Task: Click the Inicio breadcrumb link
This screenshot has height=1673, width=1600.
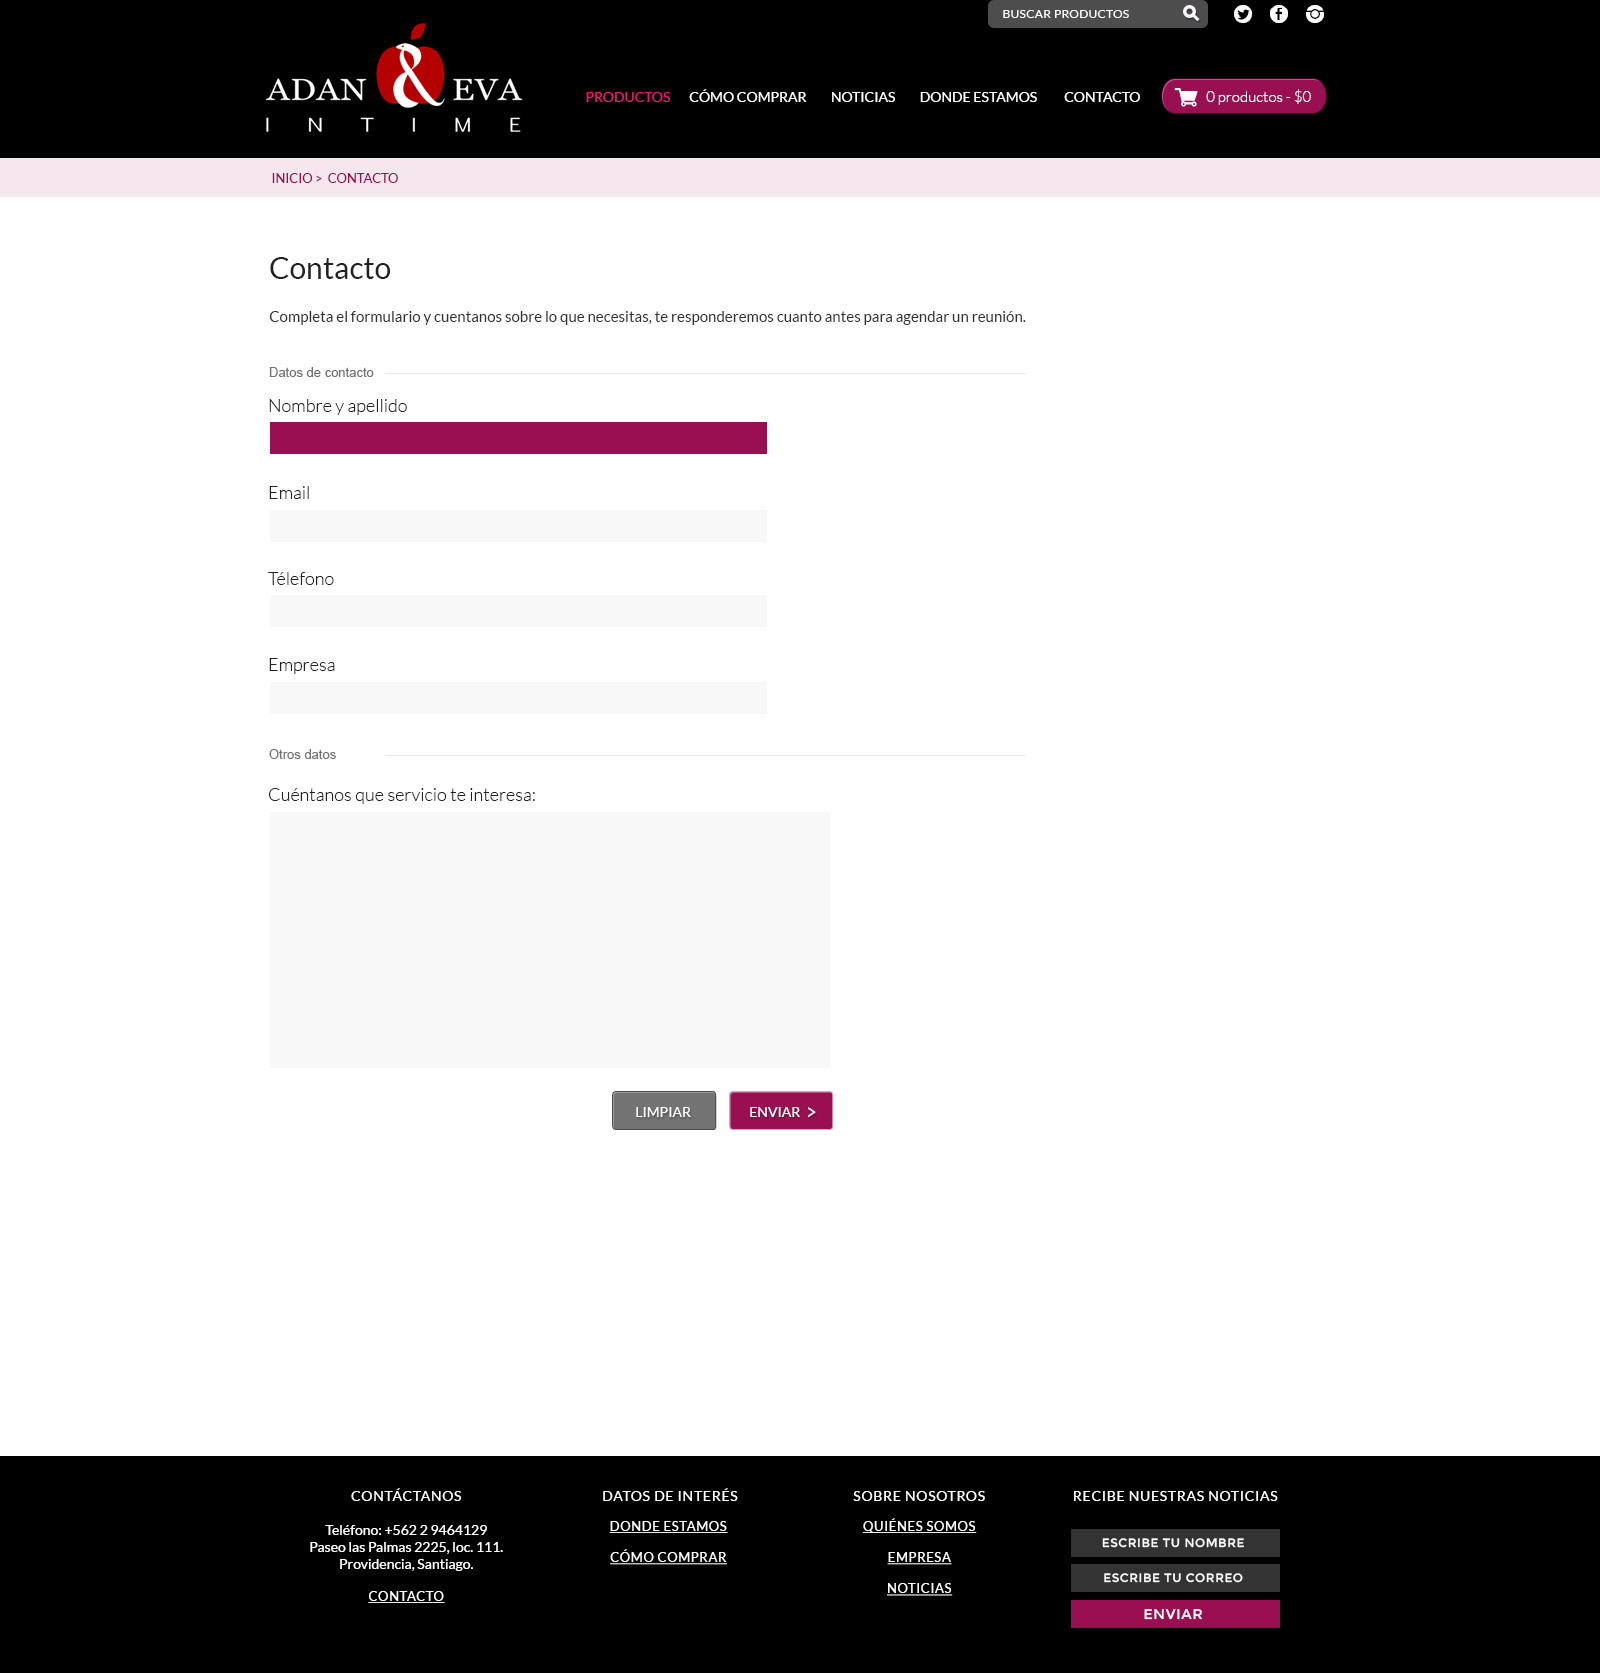Action: click(x=291, y=178)
